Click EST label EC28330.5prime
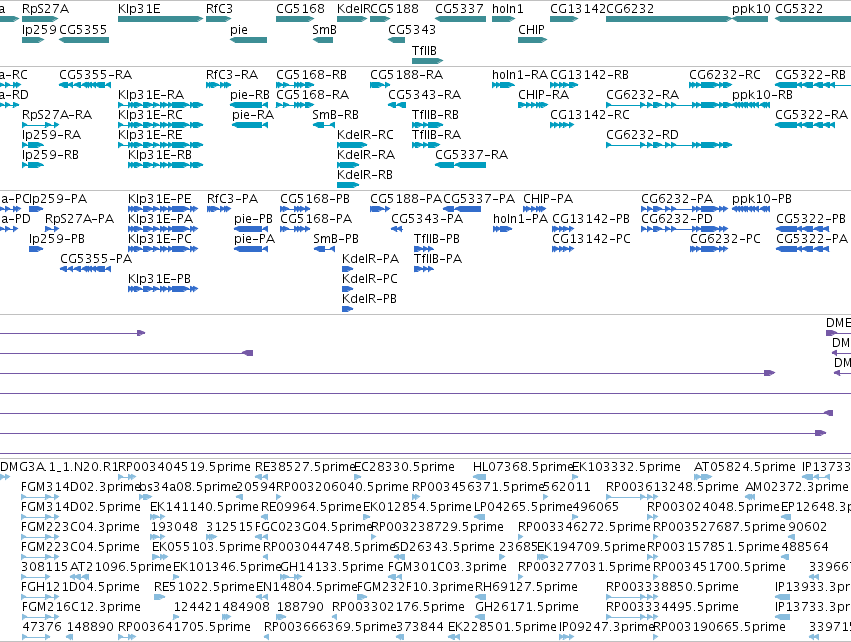 click(404, 467)
